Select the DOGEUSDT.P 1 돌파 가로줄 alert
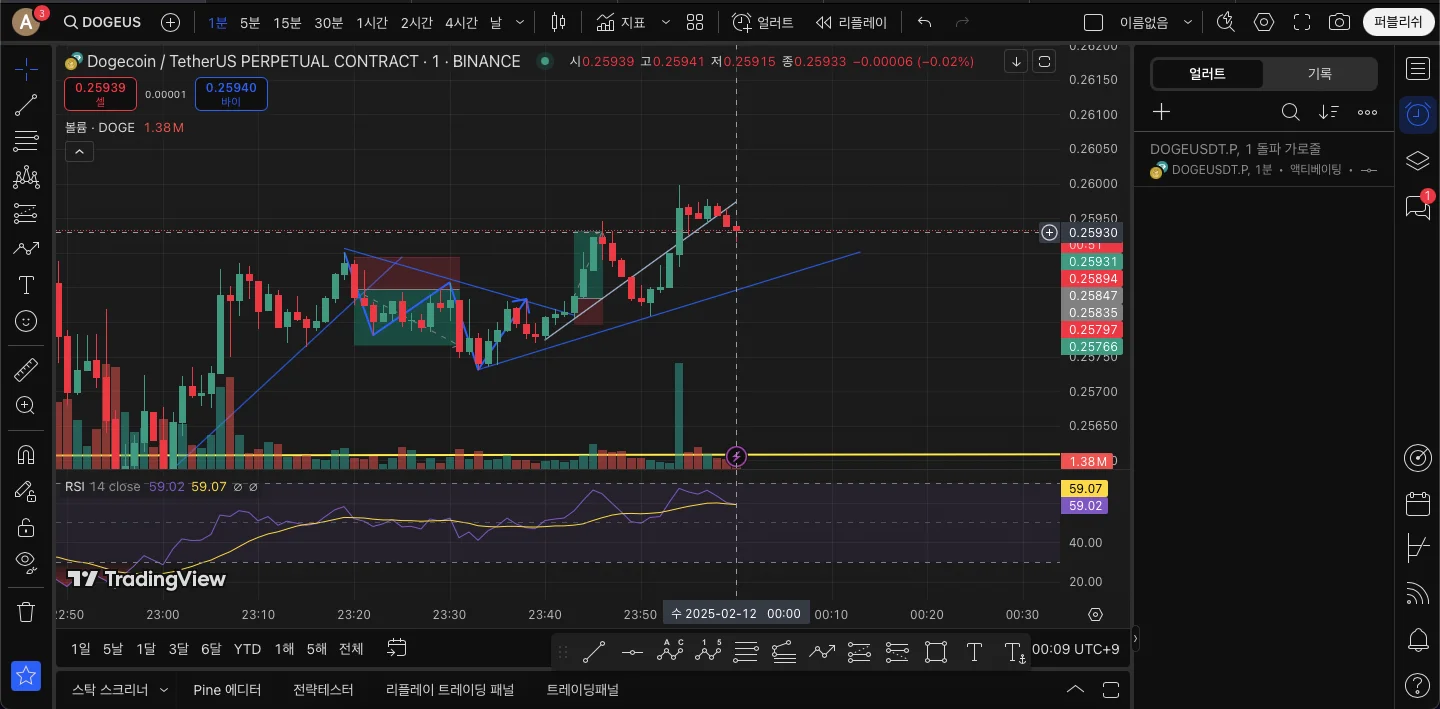The image size is (1440, 709). (x=1264, y=159)
